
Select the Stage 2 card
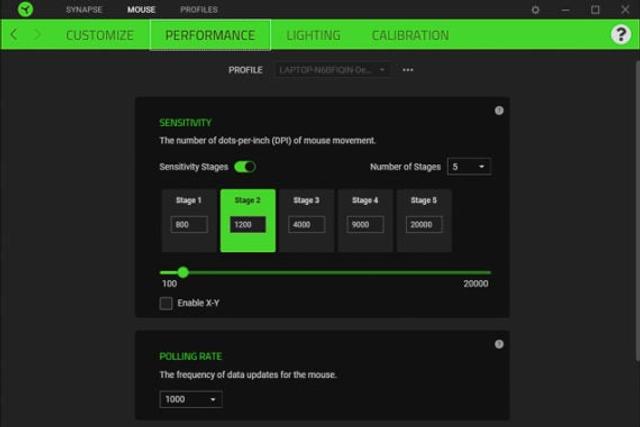click(x=248, y=220)
